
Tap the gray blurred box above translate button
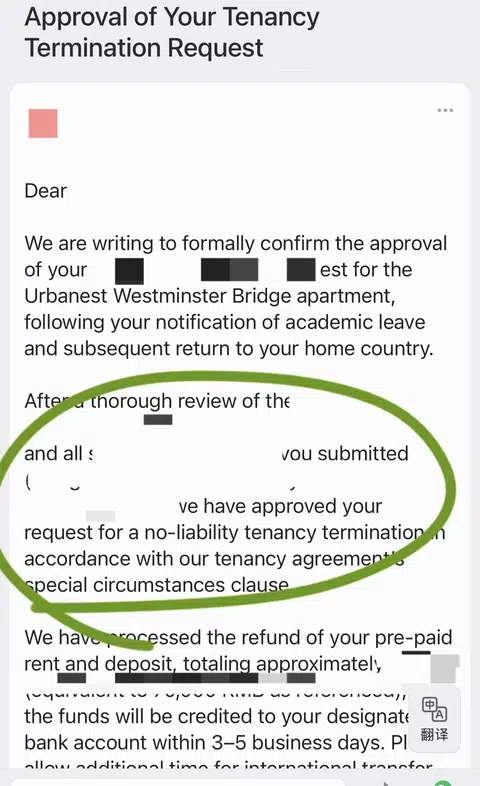445,669
